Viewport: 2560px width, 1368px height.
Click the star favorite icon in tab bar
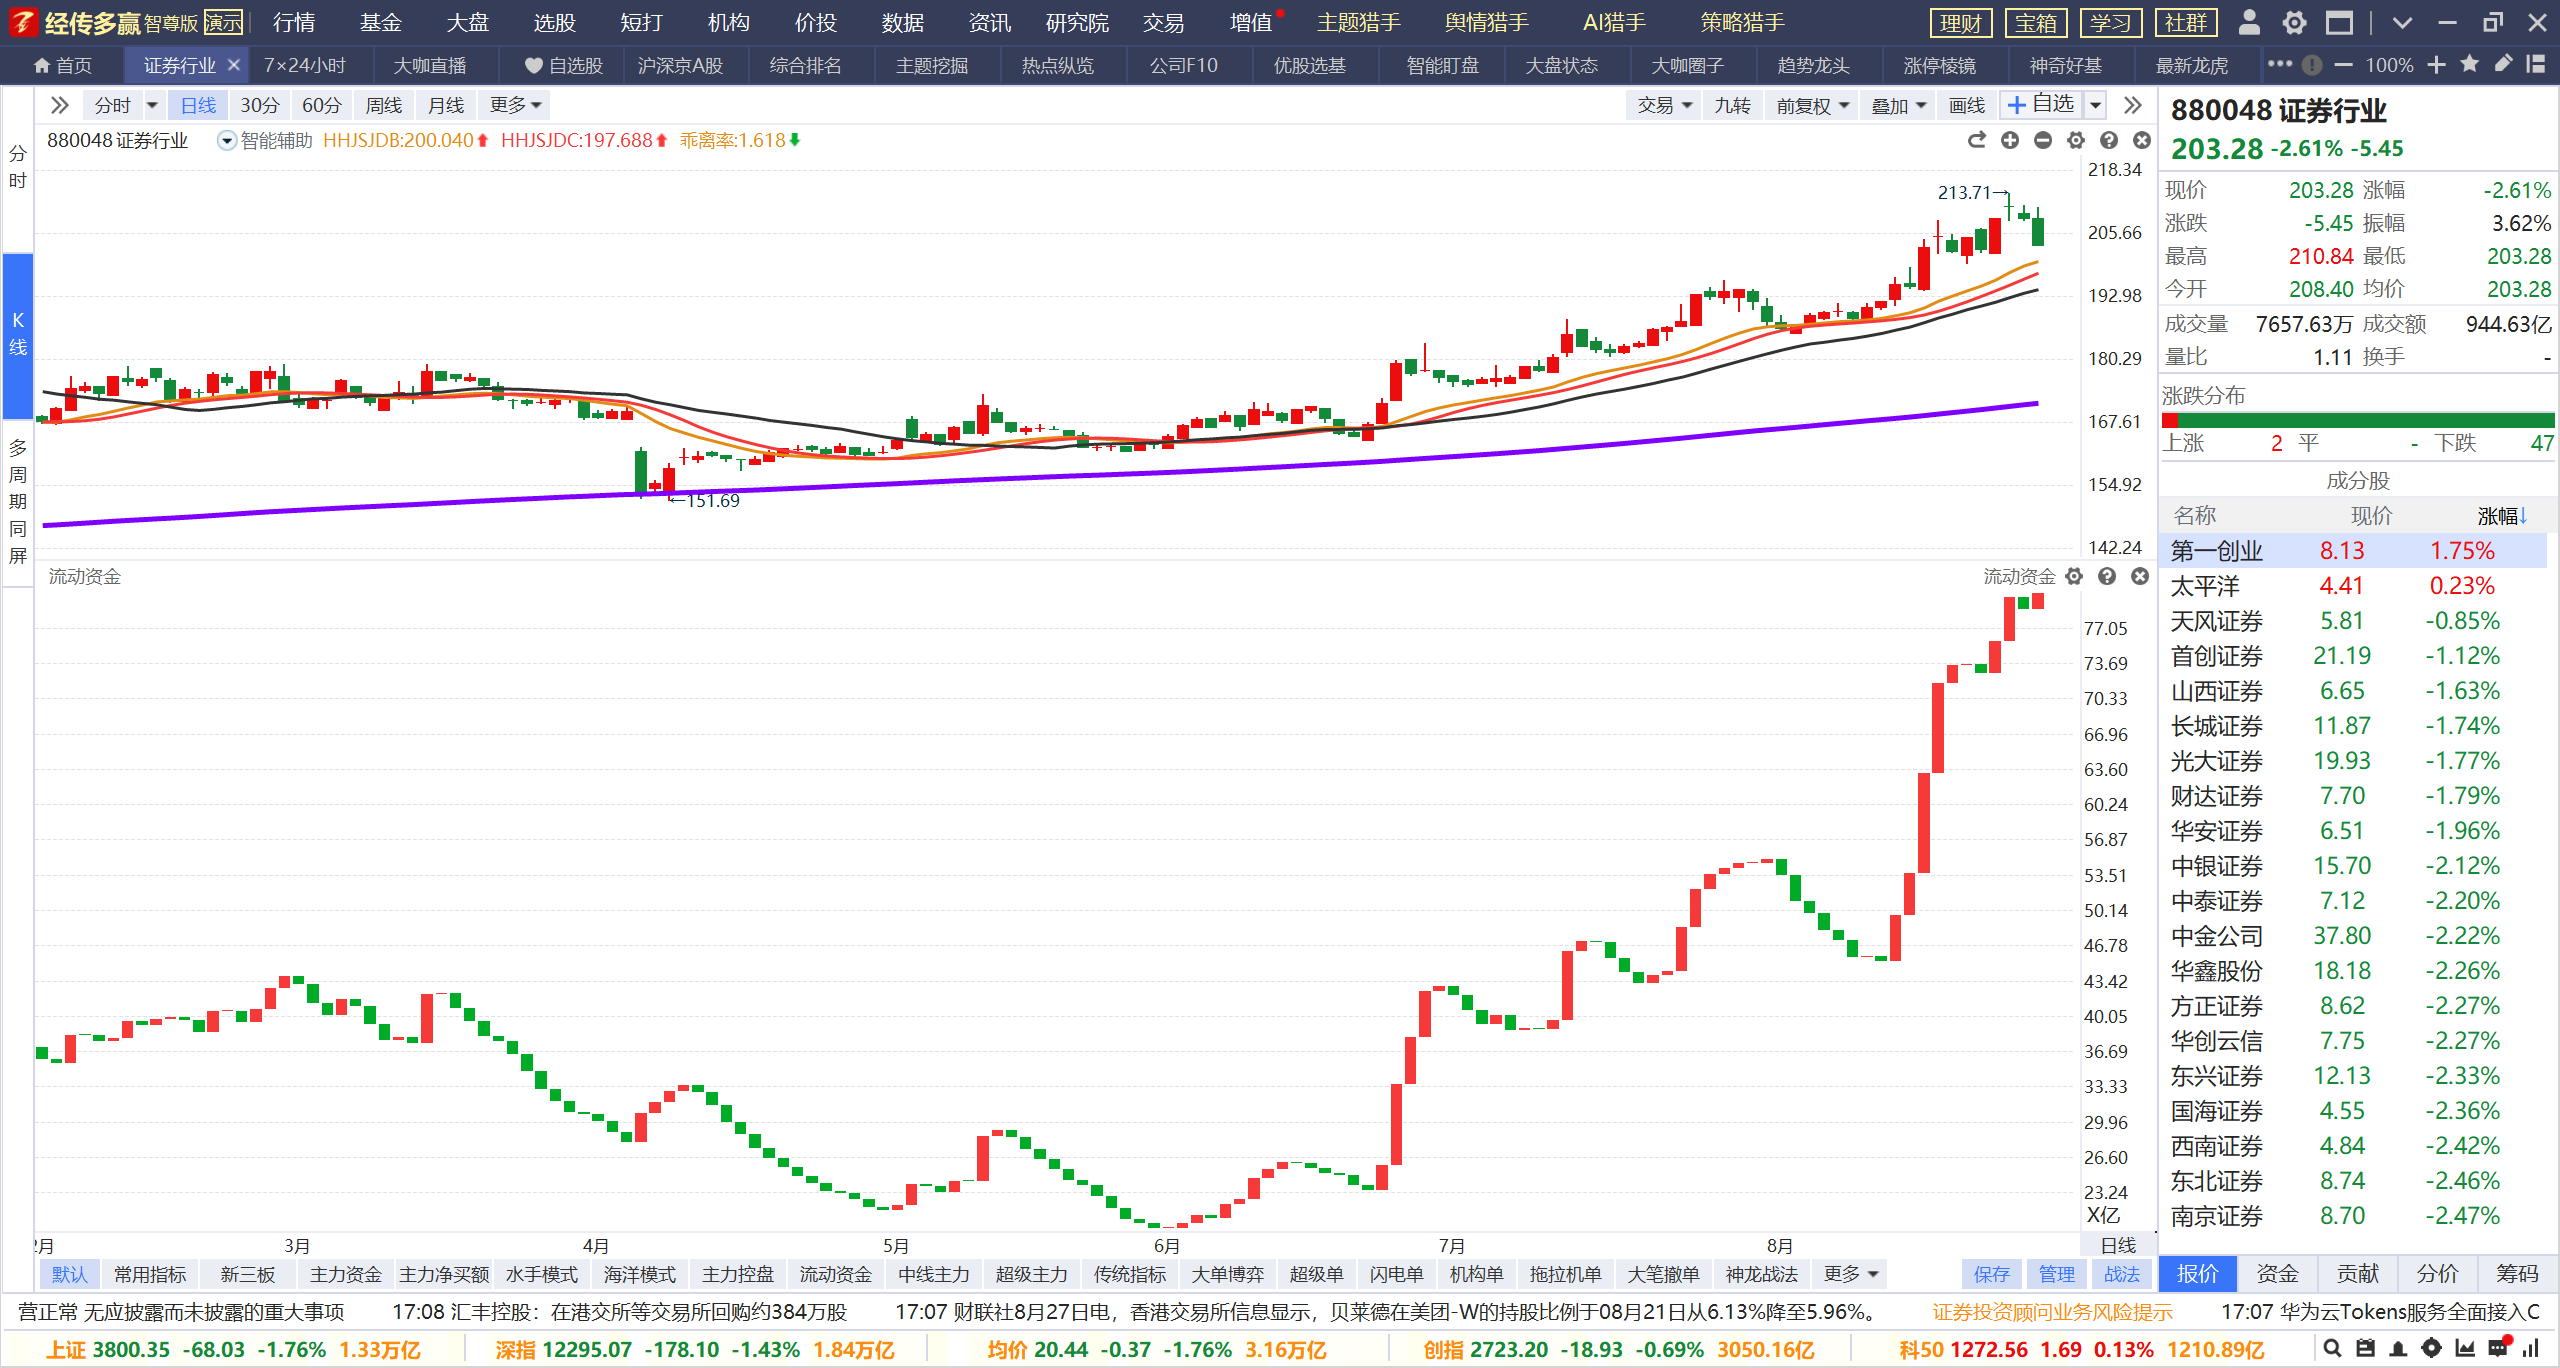tap(2470, 65)
